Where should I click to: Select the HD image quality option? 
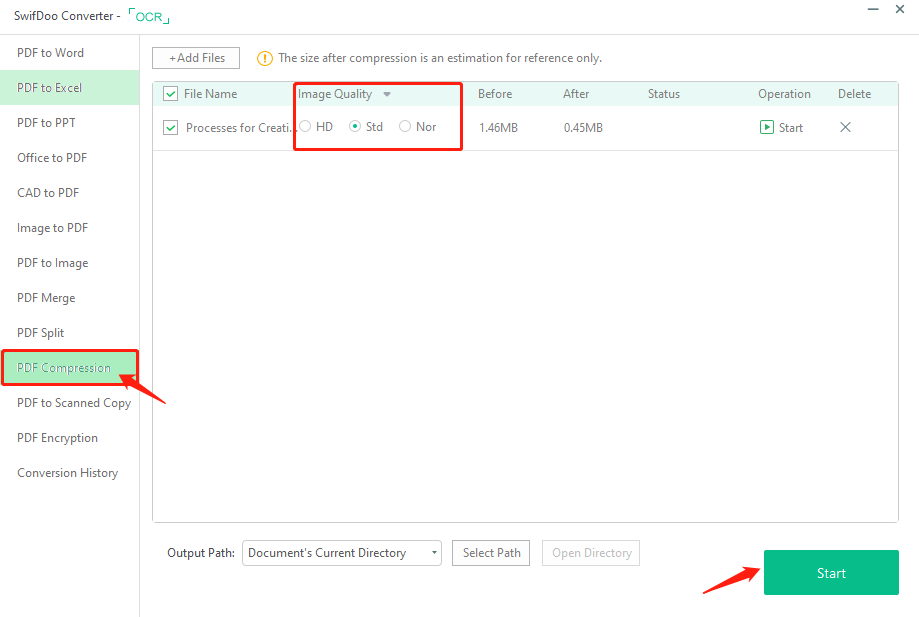[304, 127]
